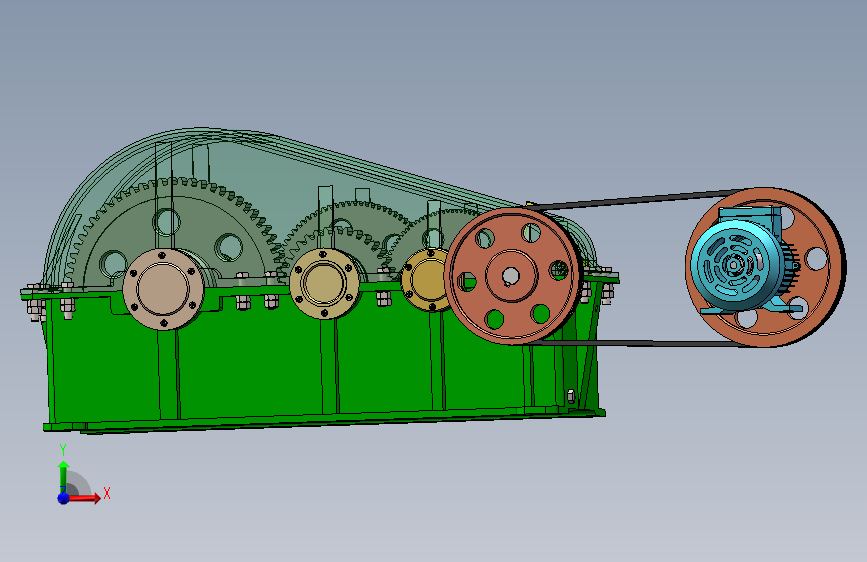The height and width of the screenshot is (562, 867).
Task: Select the gold bearing cap beside the pulley
Action: point(423,279)
